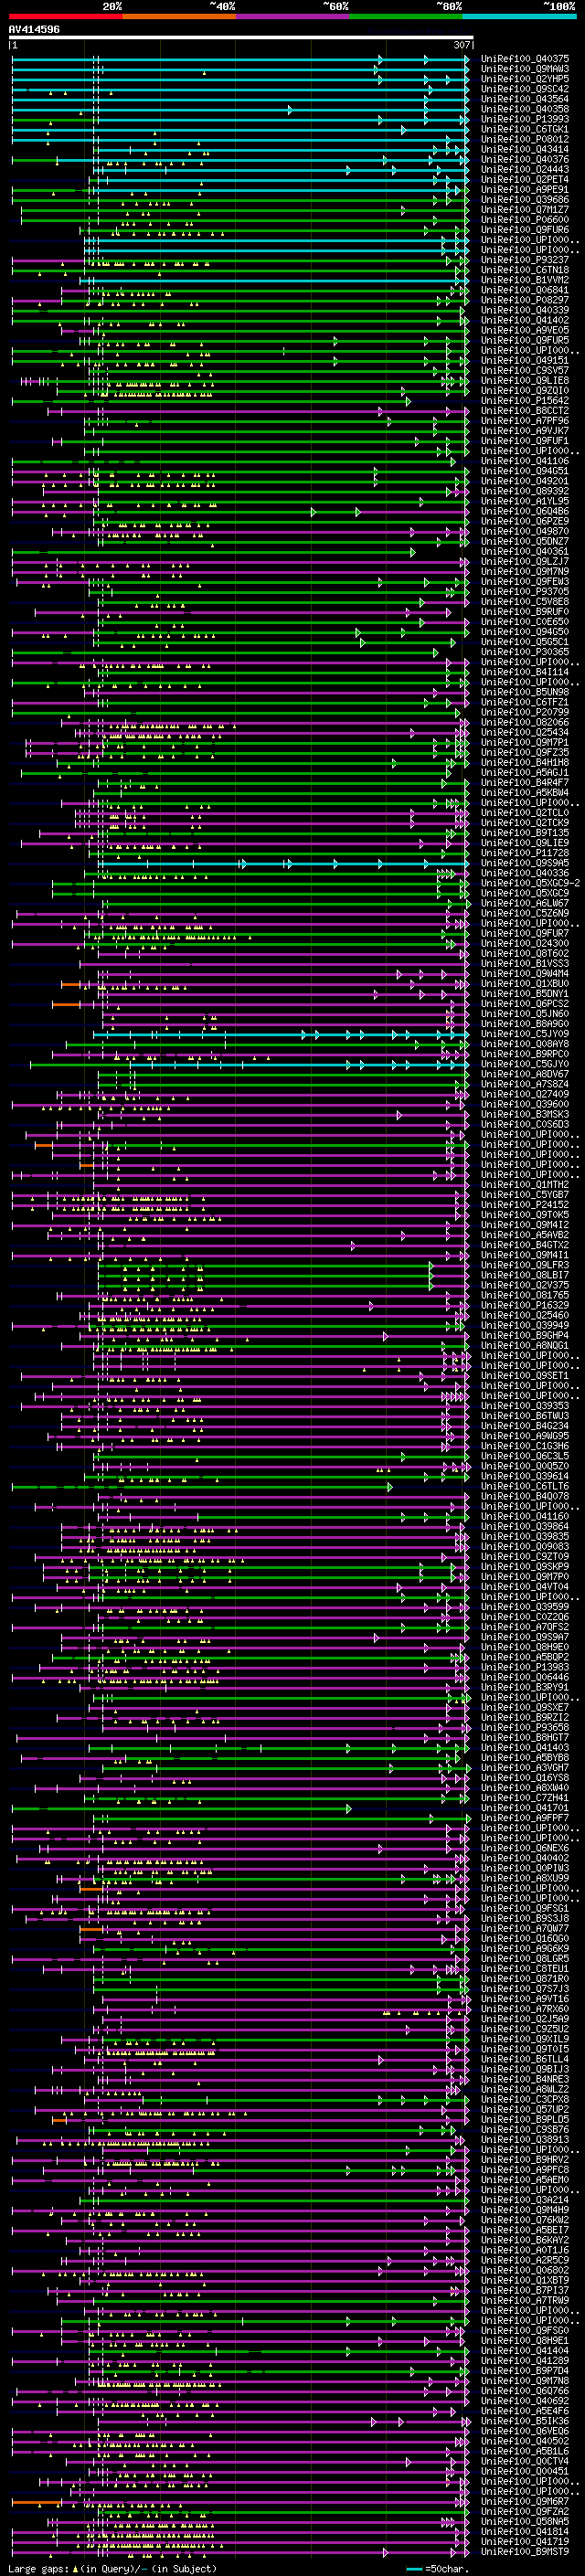Viewport: 585px width, 2576px height.
Task: Open the UniRef100_Q40375 hit label
Action: [525, 59]
